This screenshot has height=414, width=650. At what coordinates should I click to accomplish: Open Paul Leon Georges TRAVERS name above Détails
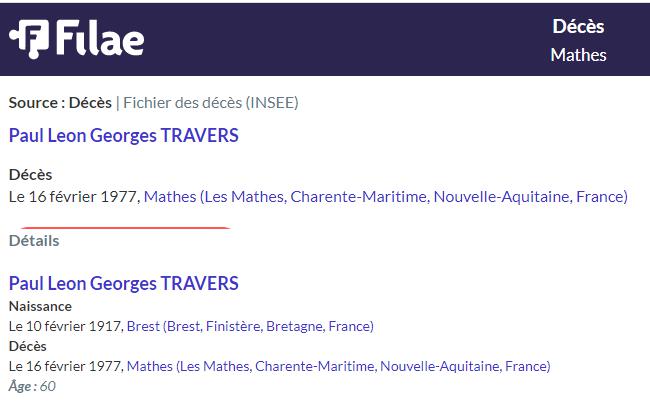coord(124,136)
